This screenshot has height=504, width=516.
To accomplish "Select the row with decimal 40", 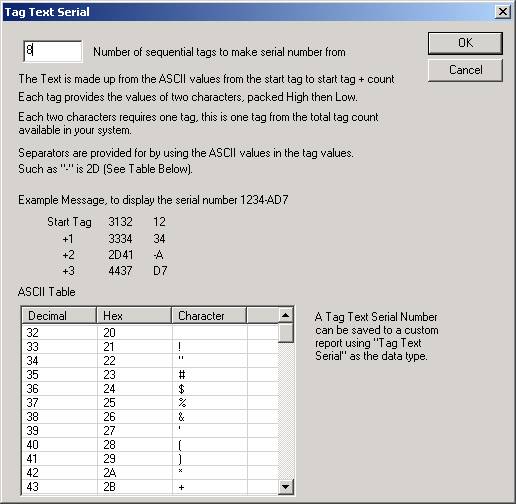I will tap(150, 445).
